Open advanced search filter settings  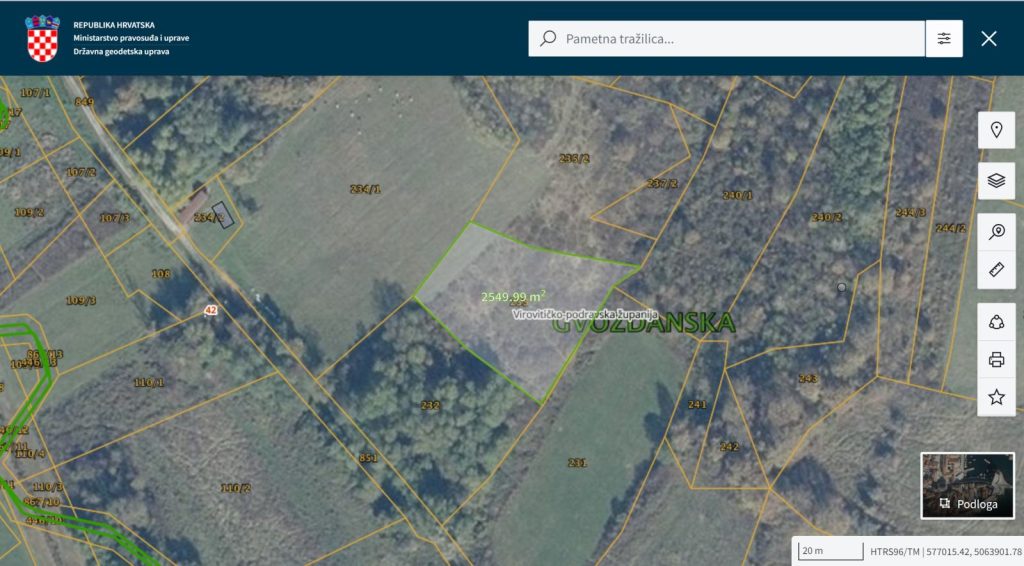[944, 39]
